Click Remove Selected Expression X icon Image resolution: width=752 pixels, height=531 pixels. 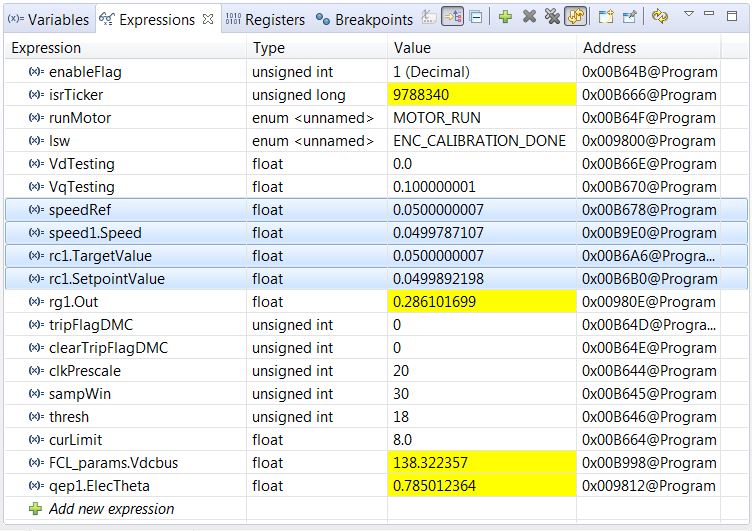529,18
